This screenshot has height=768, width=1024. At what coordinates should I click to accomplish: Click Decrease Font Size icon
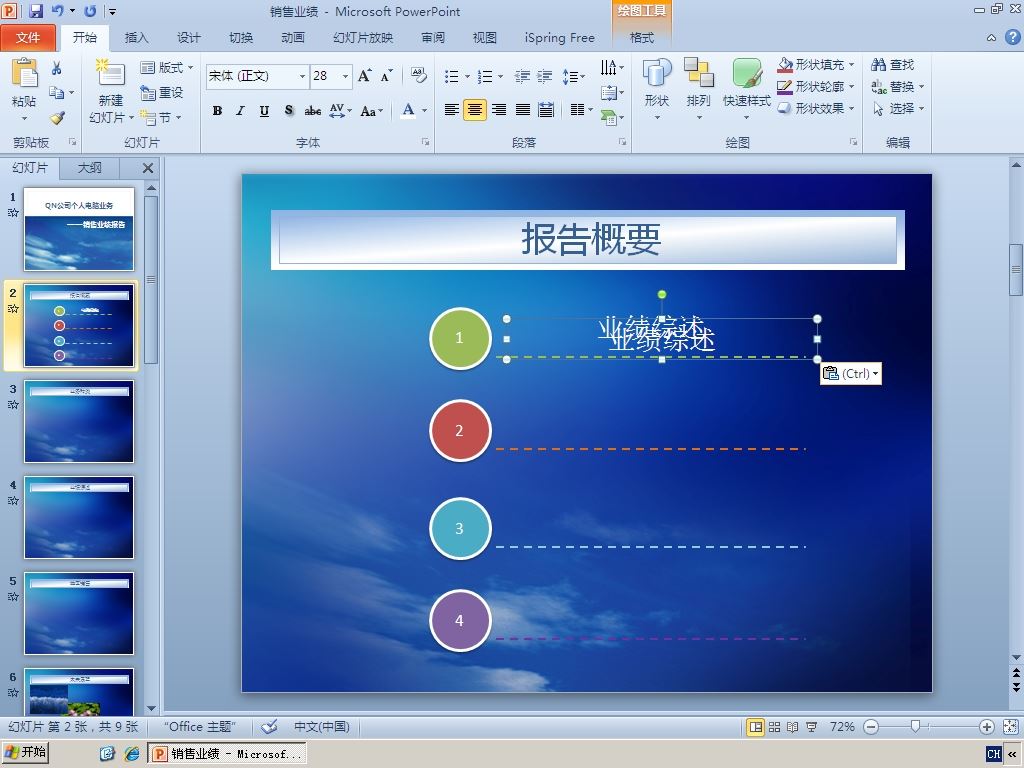pyautogui.click(x=387, y=76)
